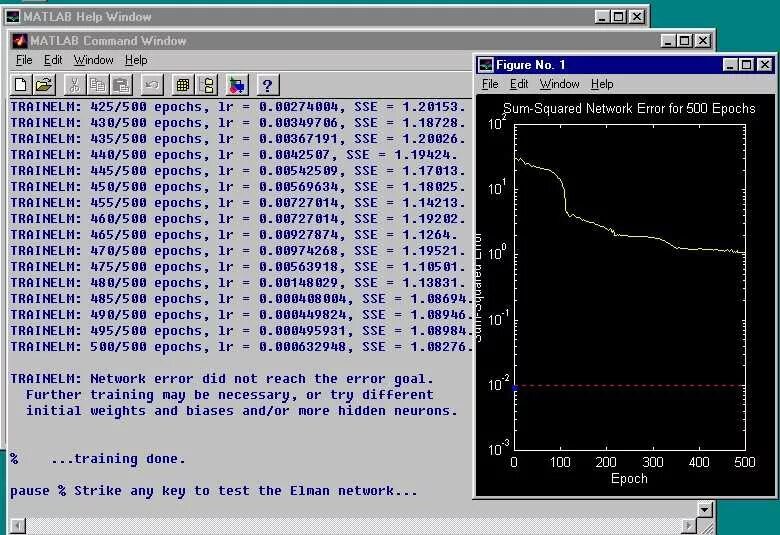Click the horizontal scrollbar right arrow
Screen dimensions: 780x535
tap(688, 526)
